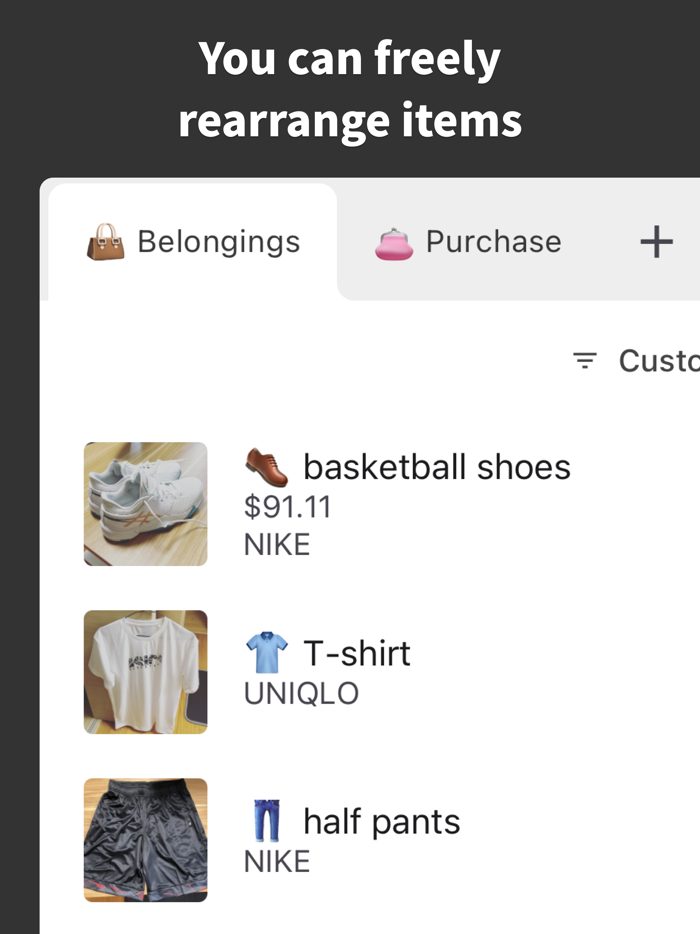The width and height of the screenshot is (700, 934).
Task: Switch to the Purchase tab
Action: (x=469, y=240)
